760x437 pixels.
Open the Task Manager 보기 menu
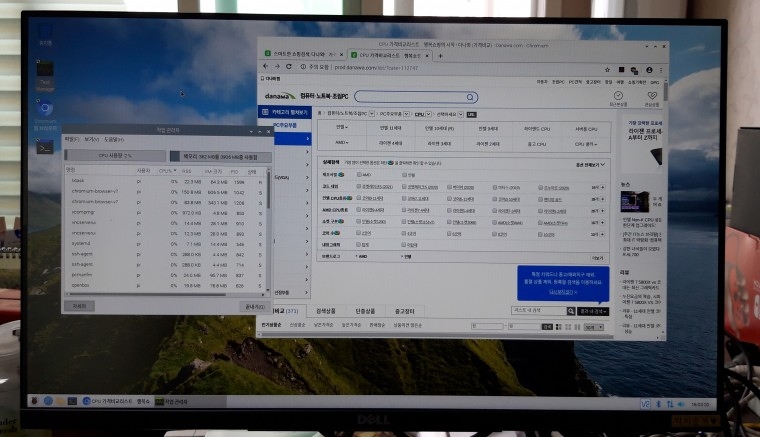[x=91, y=140]
